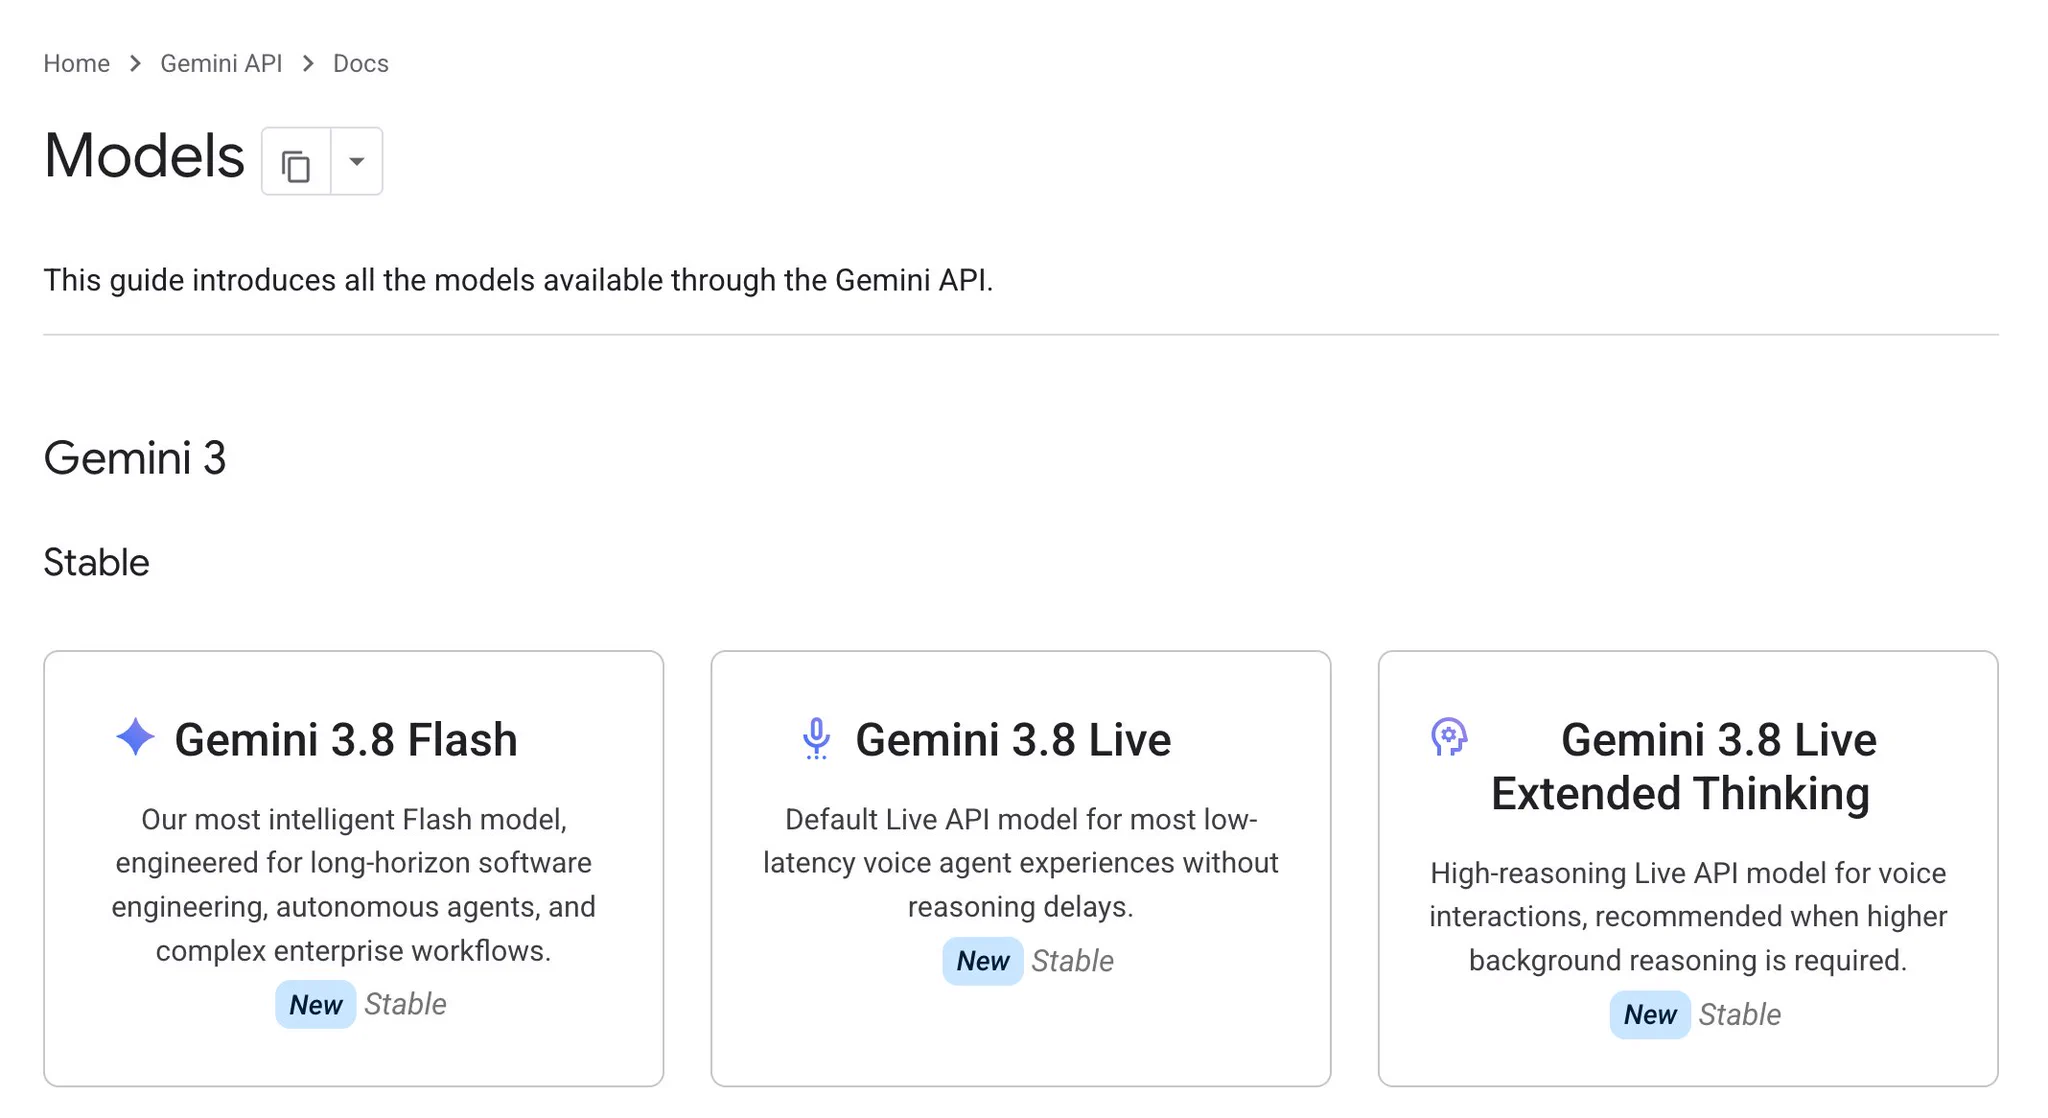
Task: Click the Stable subsection heading
Action: (x=96, y=563)
